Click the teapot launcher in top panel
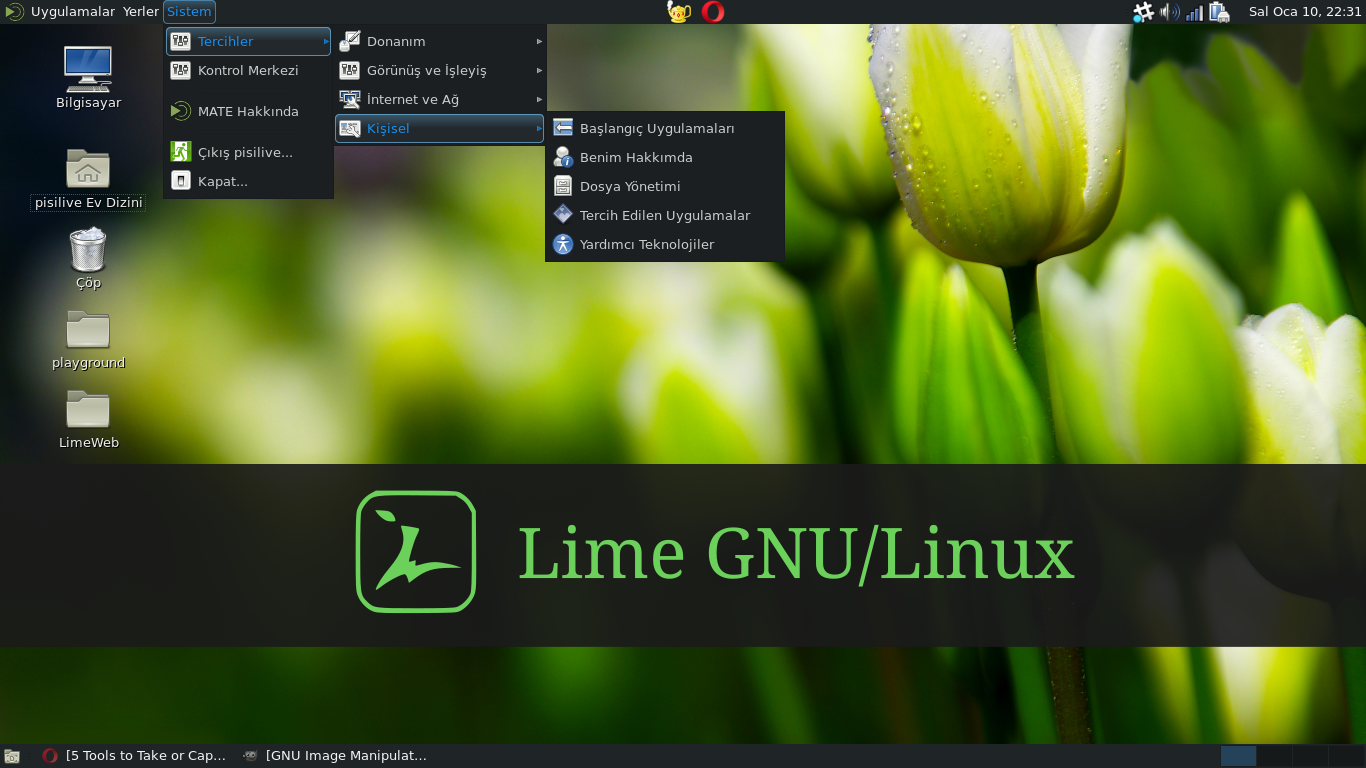Screen dimensions: 1366x768 click(679, 12)
